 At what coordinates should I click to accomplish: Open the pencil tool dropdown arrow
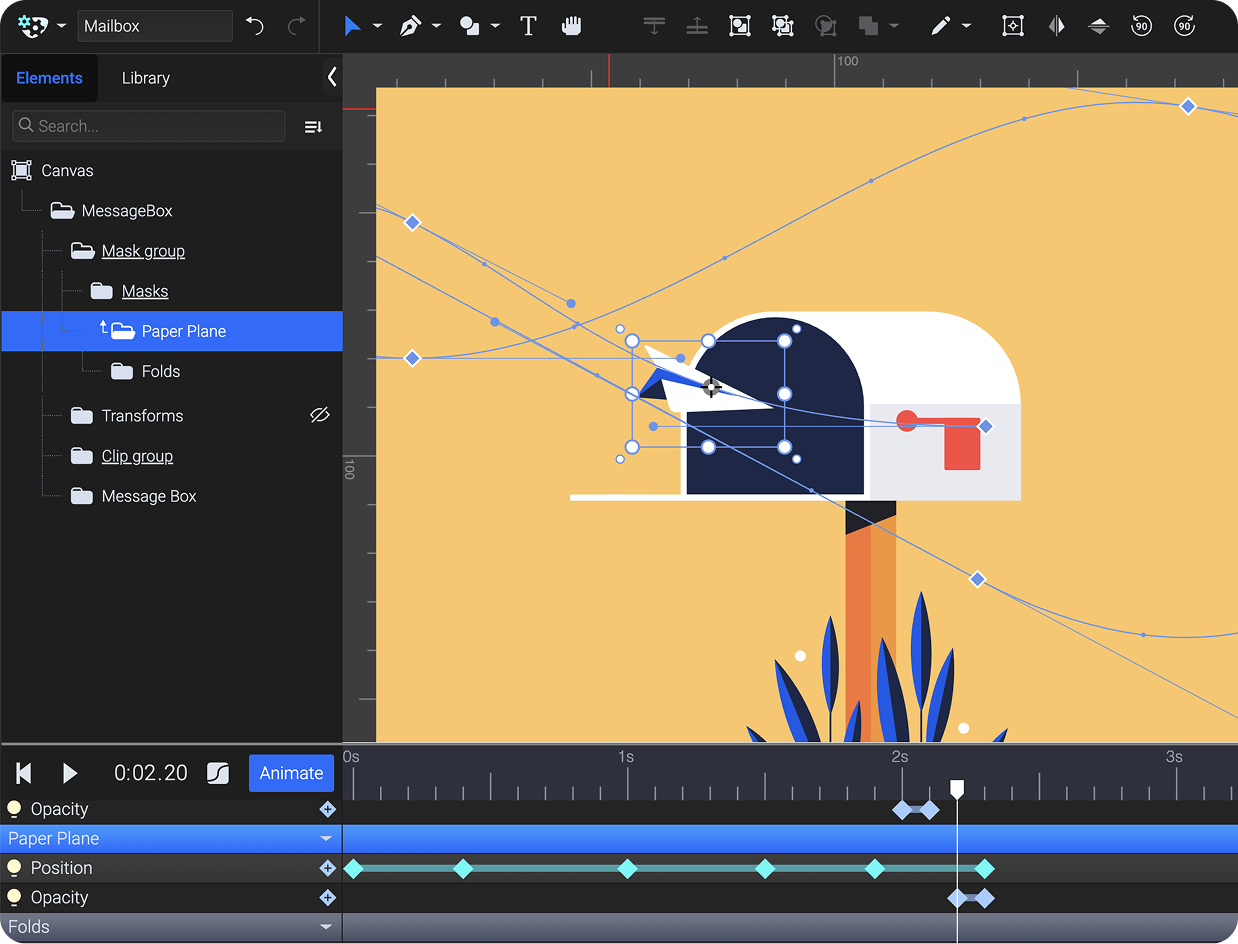click(x=966, y=25)
